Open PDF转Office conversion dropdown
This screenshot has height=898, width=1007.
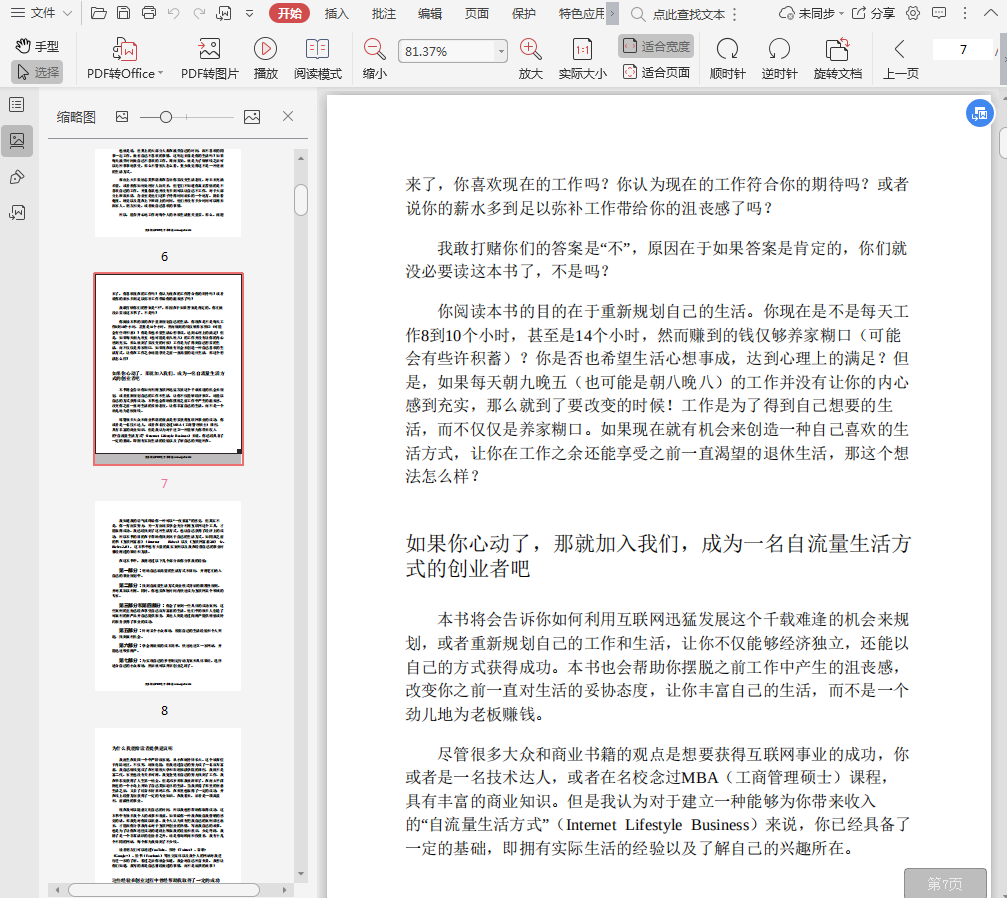tap(125, 58)
